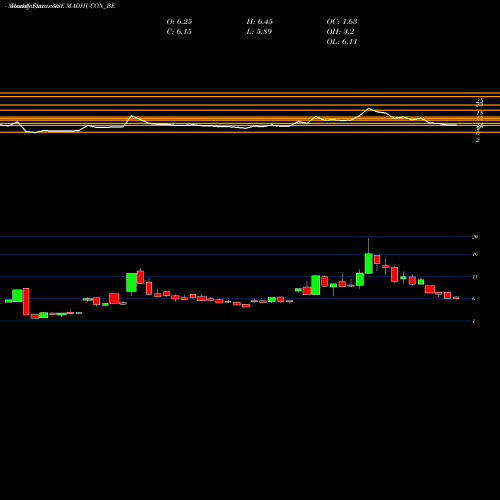Click the long red candle at chart start
The height and width of the screenshot is (500, 500).
click(26, 301)
